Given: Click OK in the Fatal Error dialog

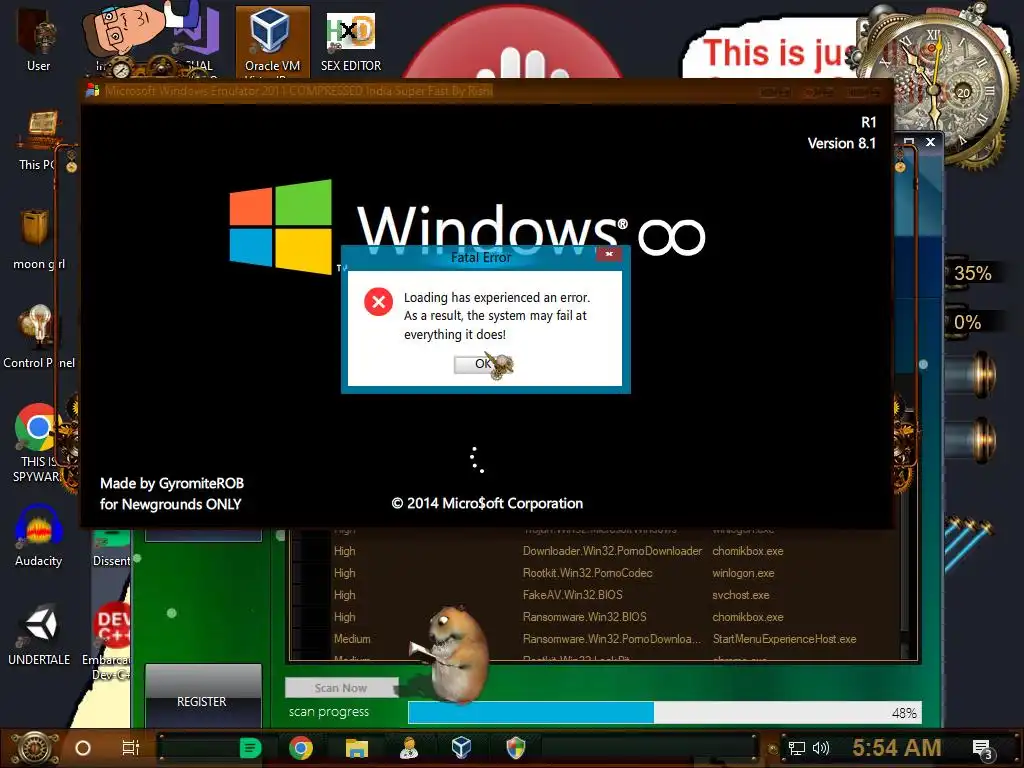Looking at the screenshot, I should click(x=482, y=364).
